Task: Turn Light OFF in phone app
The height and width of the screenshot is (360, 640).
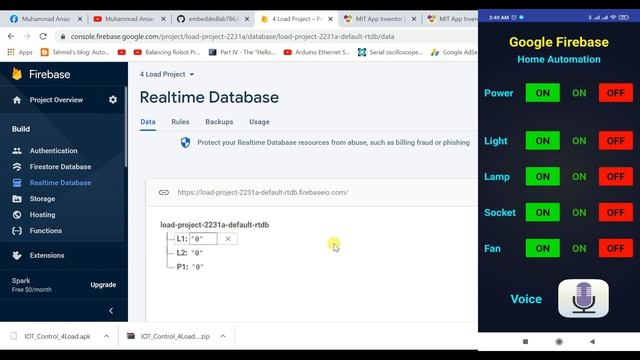Action: click(x=616, y=141)
